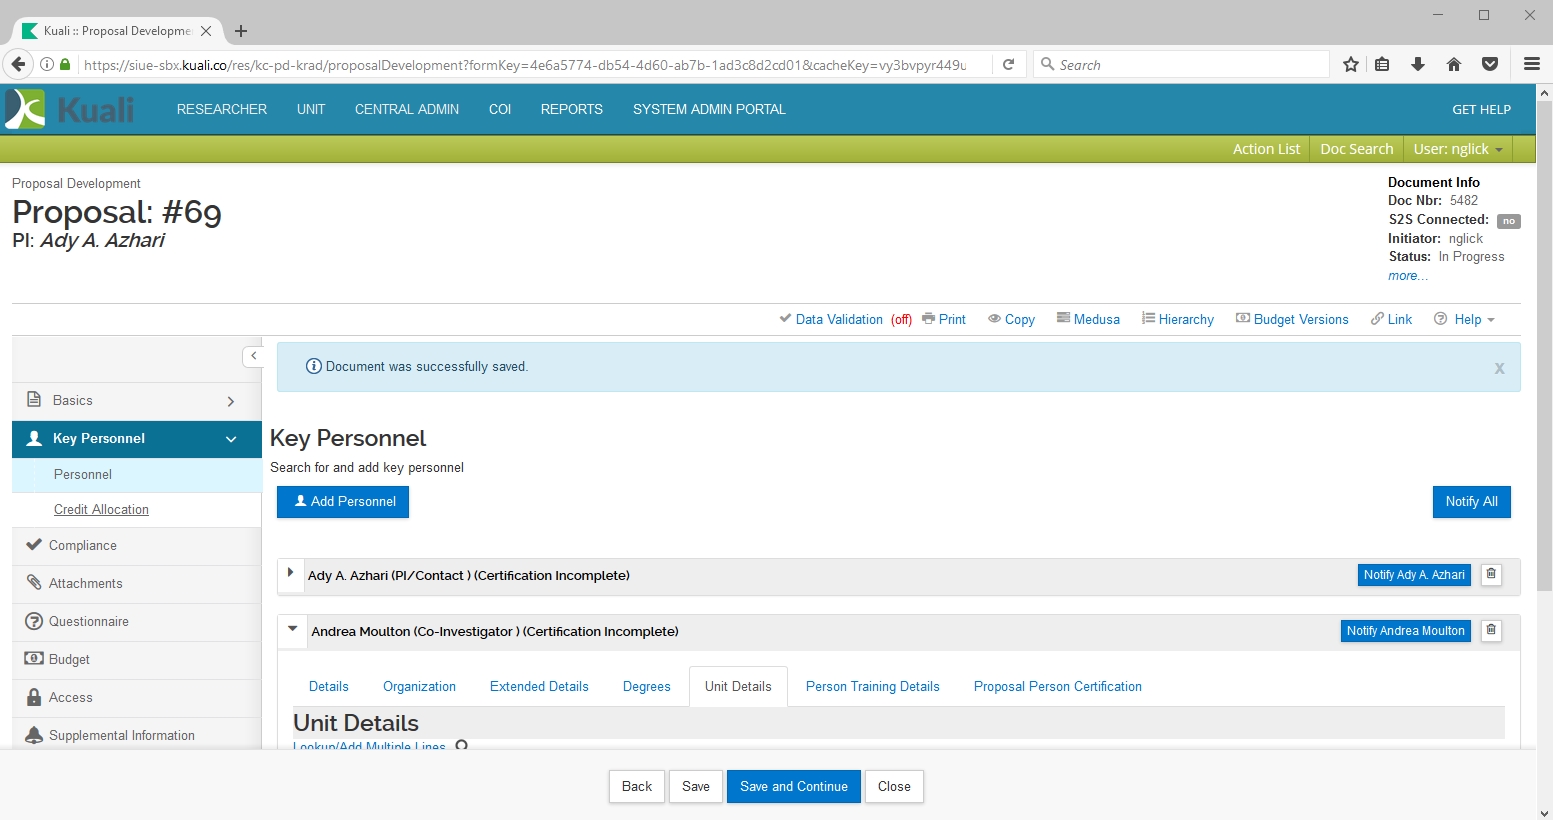This screenshot has width=1553, height=820.
Task: Expand Ady A. Azhari personnel row
Action: click(291, 573)
